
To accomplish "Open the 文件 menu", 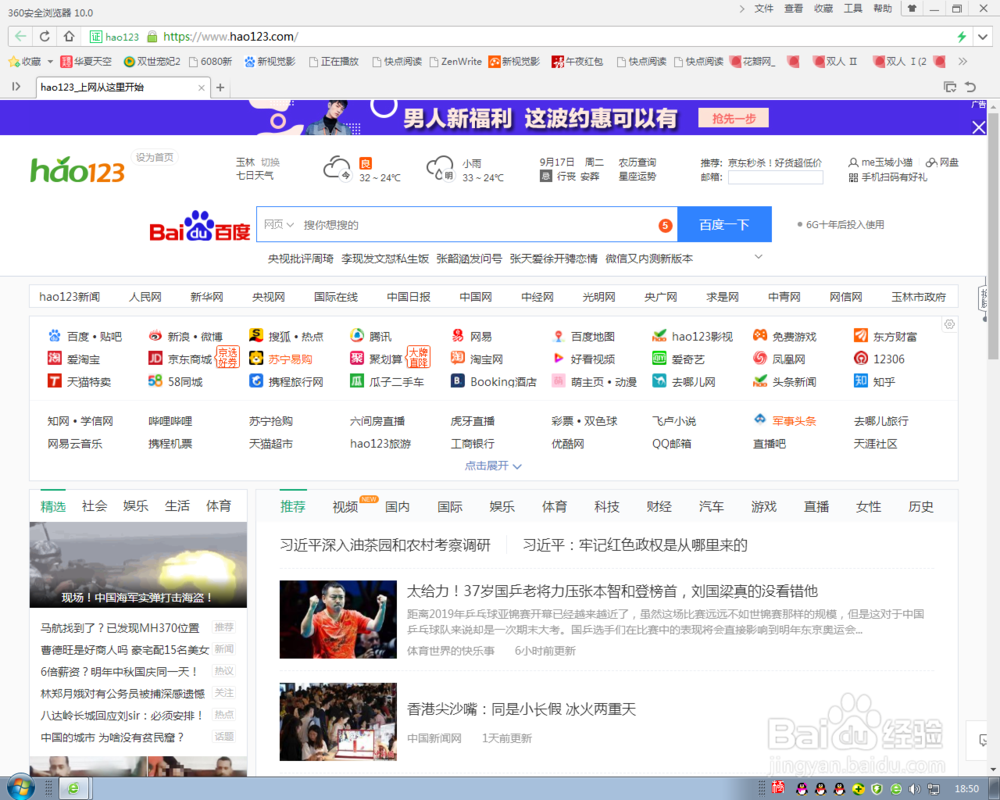I will click(x=764, y=8).
